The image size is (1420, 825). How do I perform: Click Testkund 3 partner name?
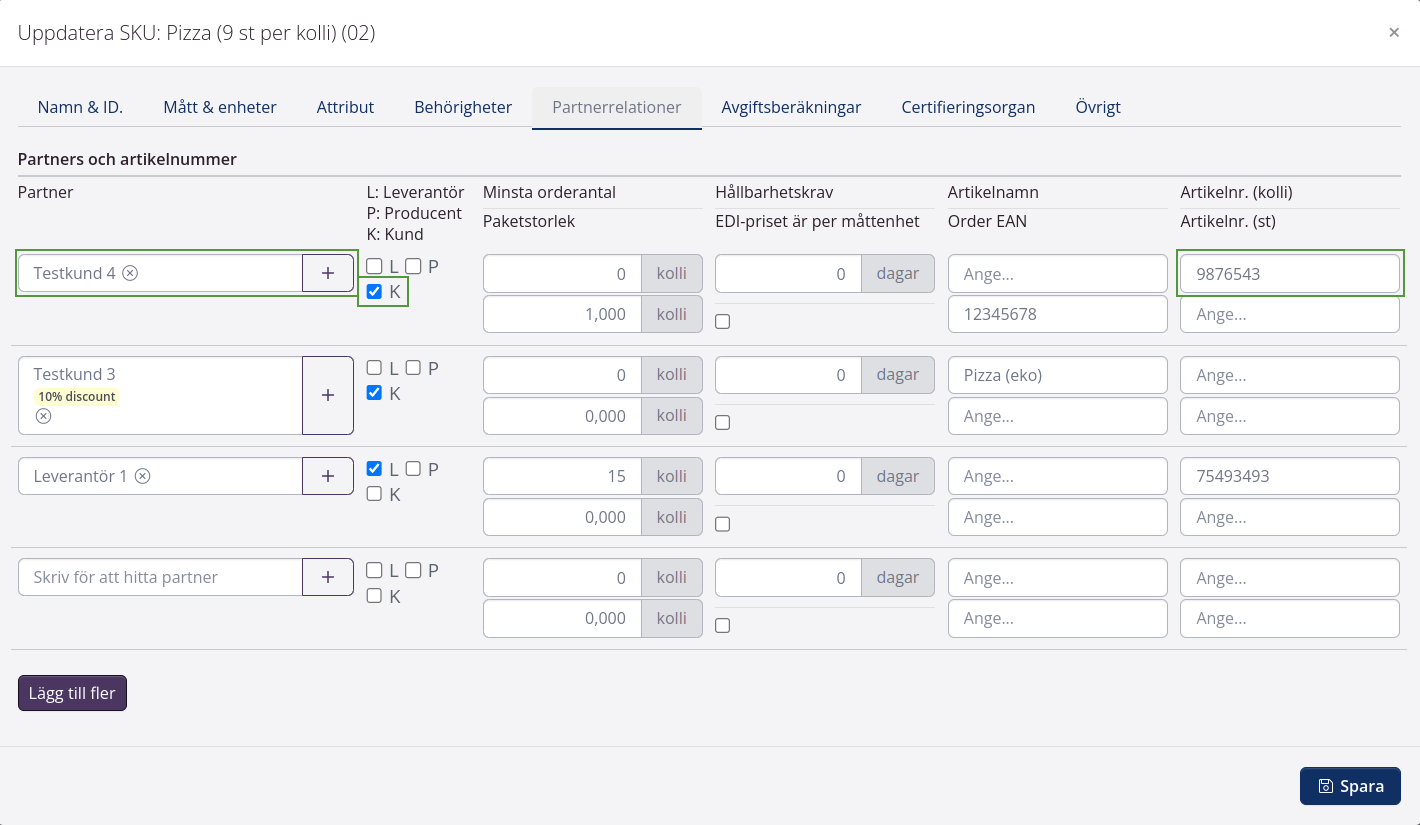click(74, 374)
